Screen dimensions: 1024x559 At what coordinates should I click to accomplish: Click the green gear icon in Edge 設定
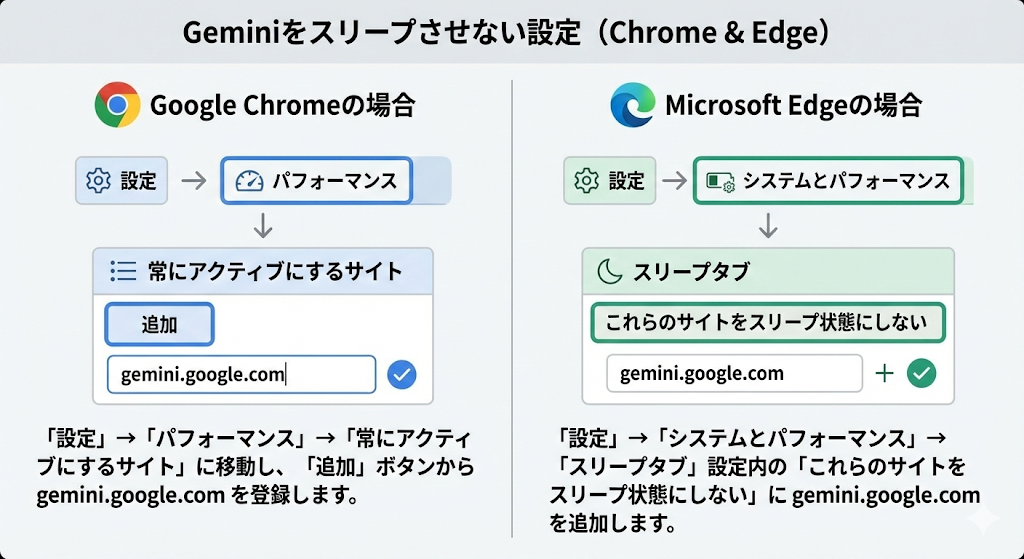587,181
